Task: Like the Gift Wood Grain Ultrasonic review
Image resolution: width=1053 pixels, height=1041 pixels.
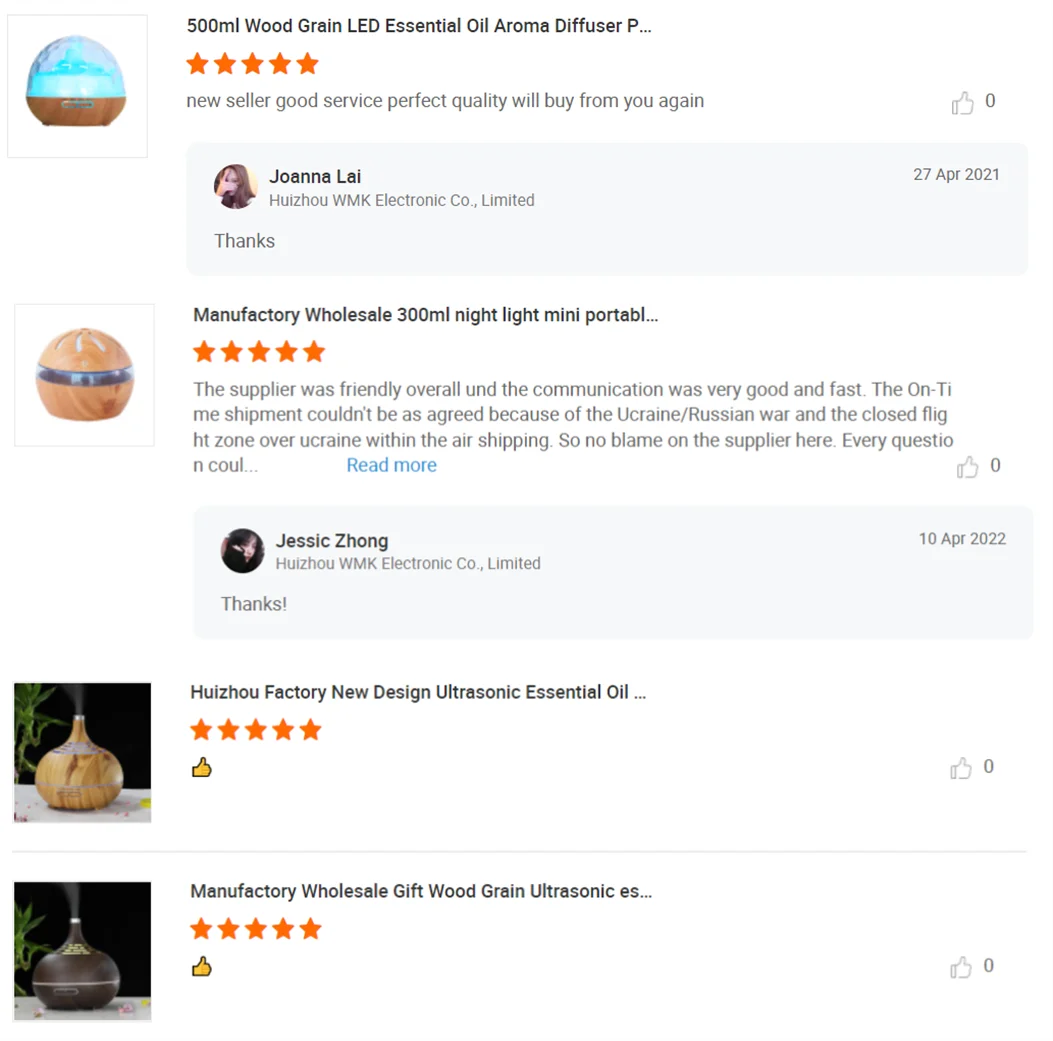Action: click(961, 967)
